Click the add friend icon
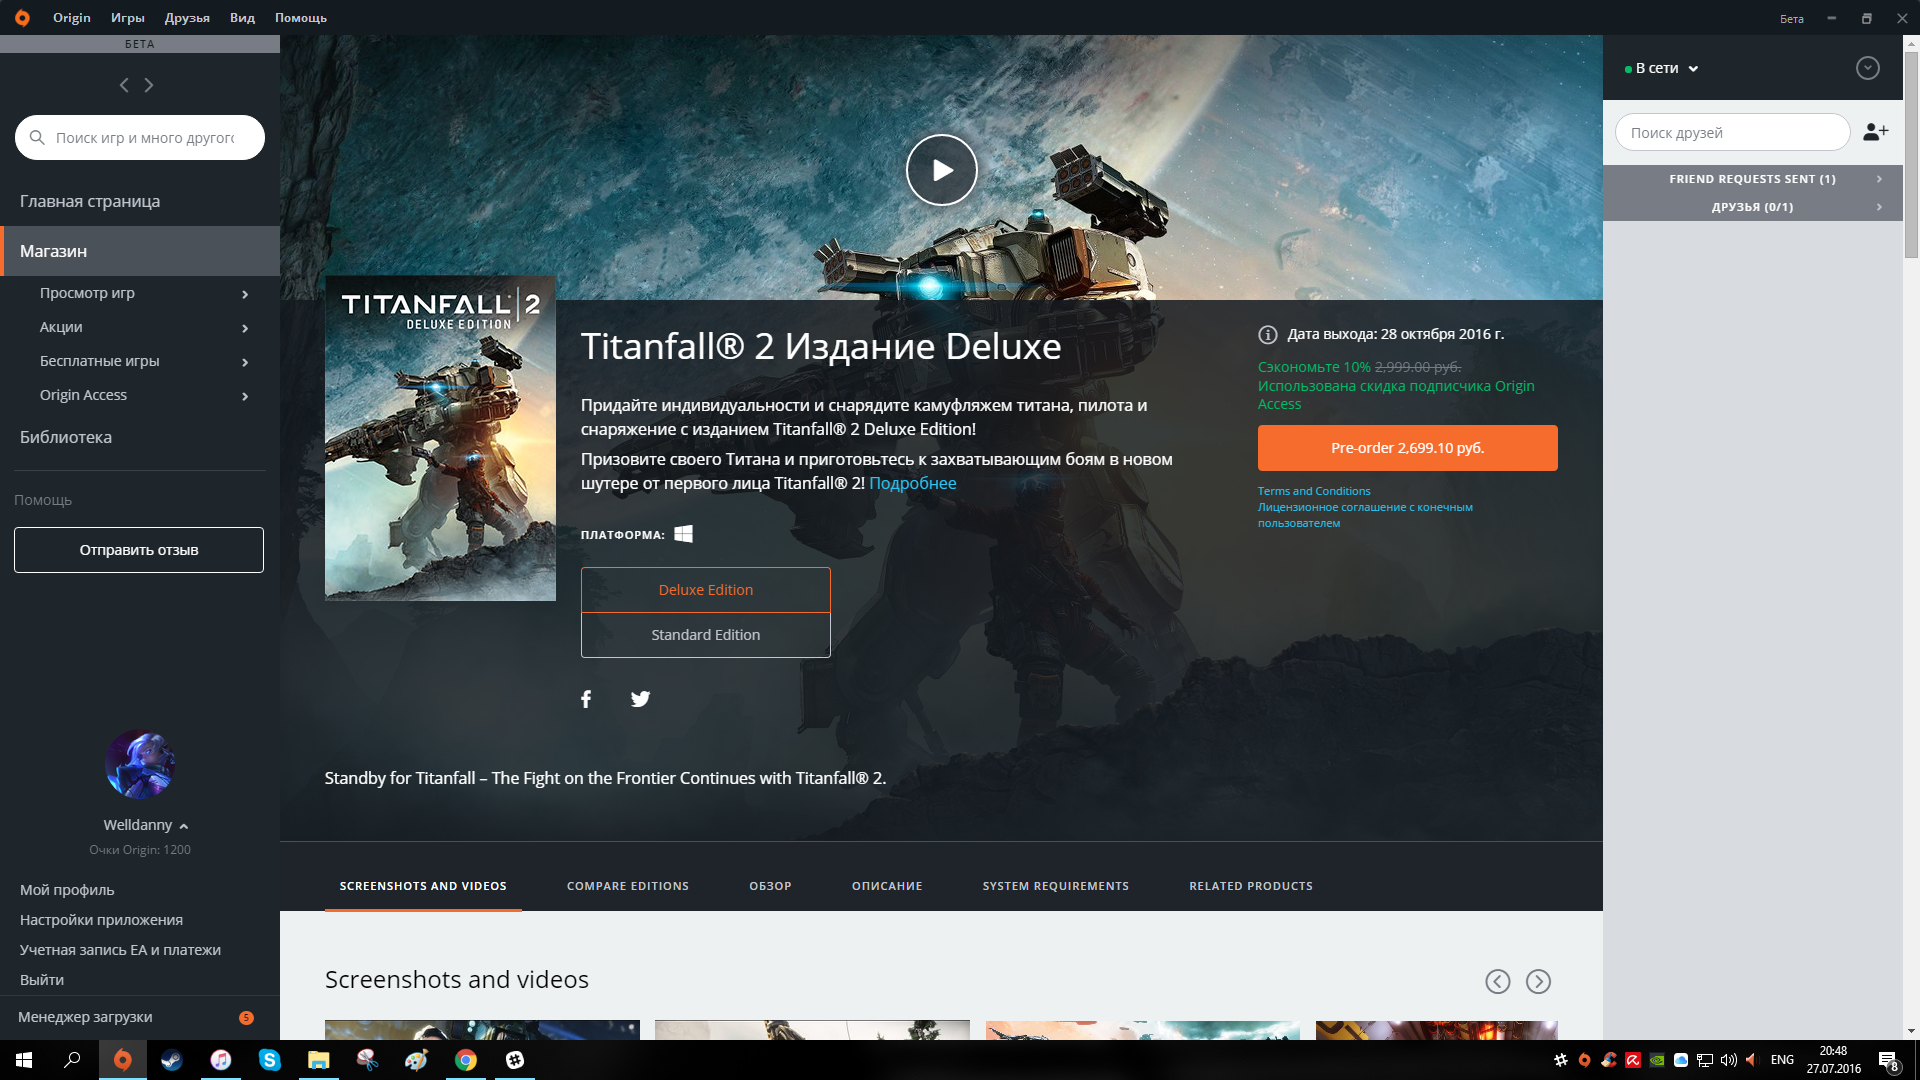Screen dimensions: 1920x1080 pos(1875,132)
